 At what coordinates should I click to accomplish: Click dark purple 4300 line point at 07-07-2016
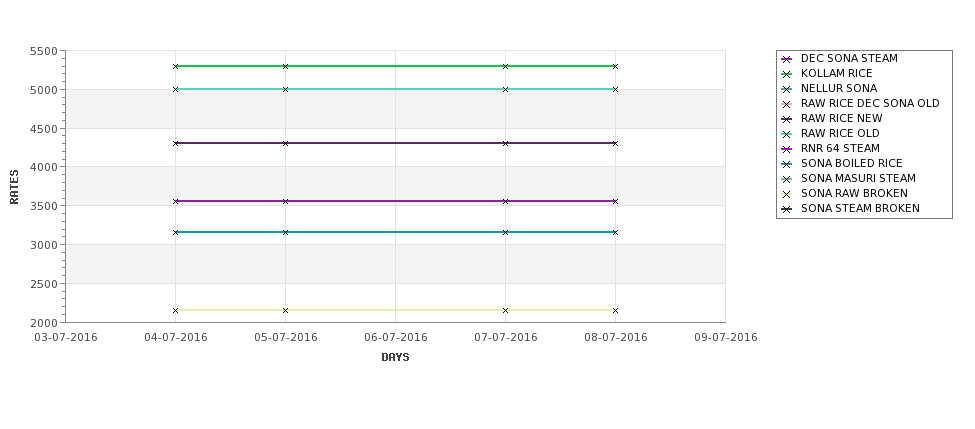[x=506, y=144]
